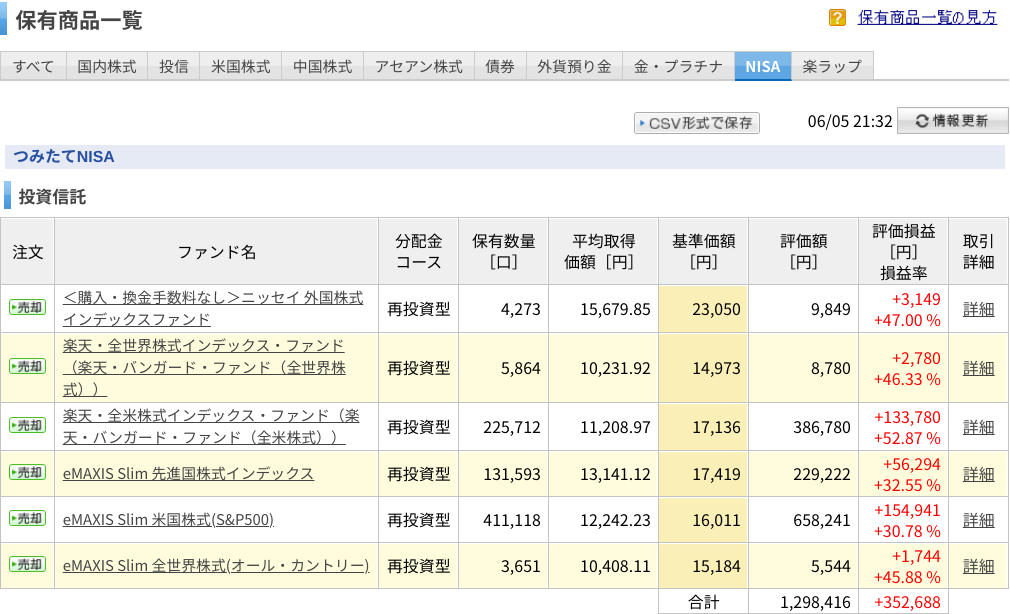
Task: Click profit value +154,941
Action: coord(907,510)
